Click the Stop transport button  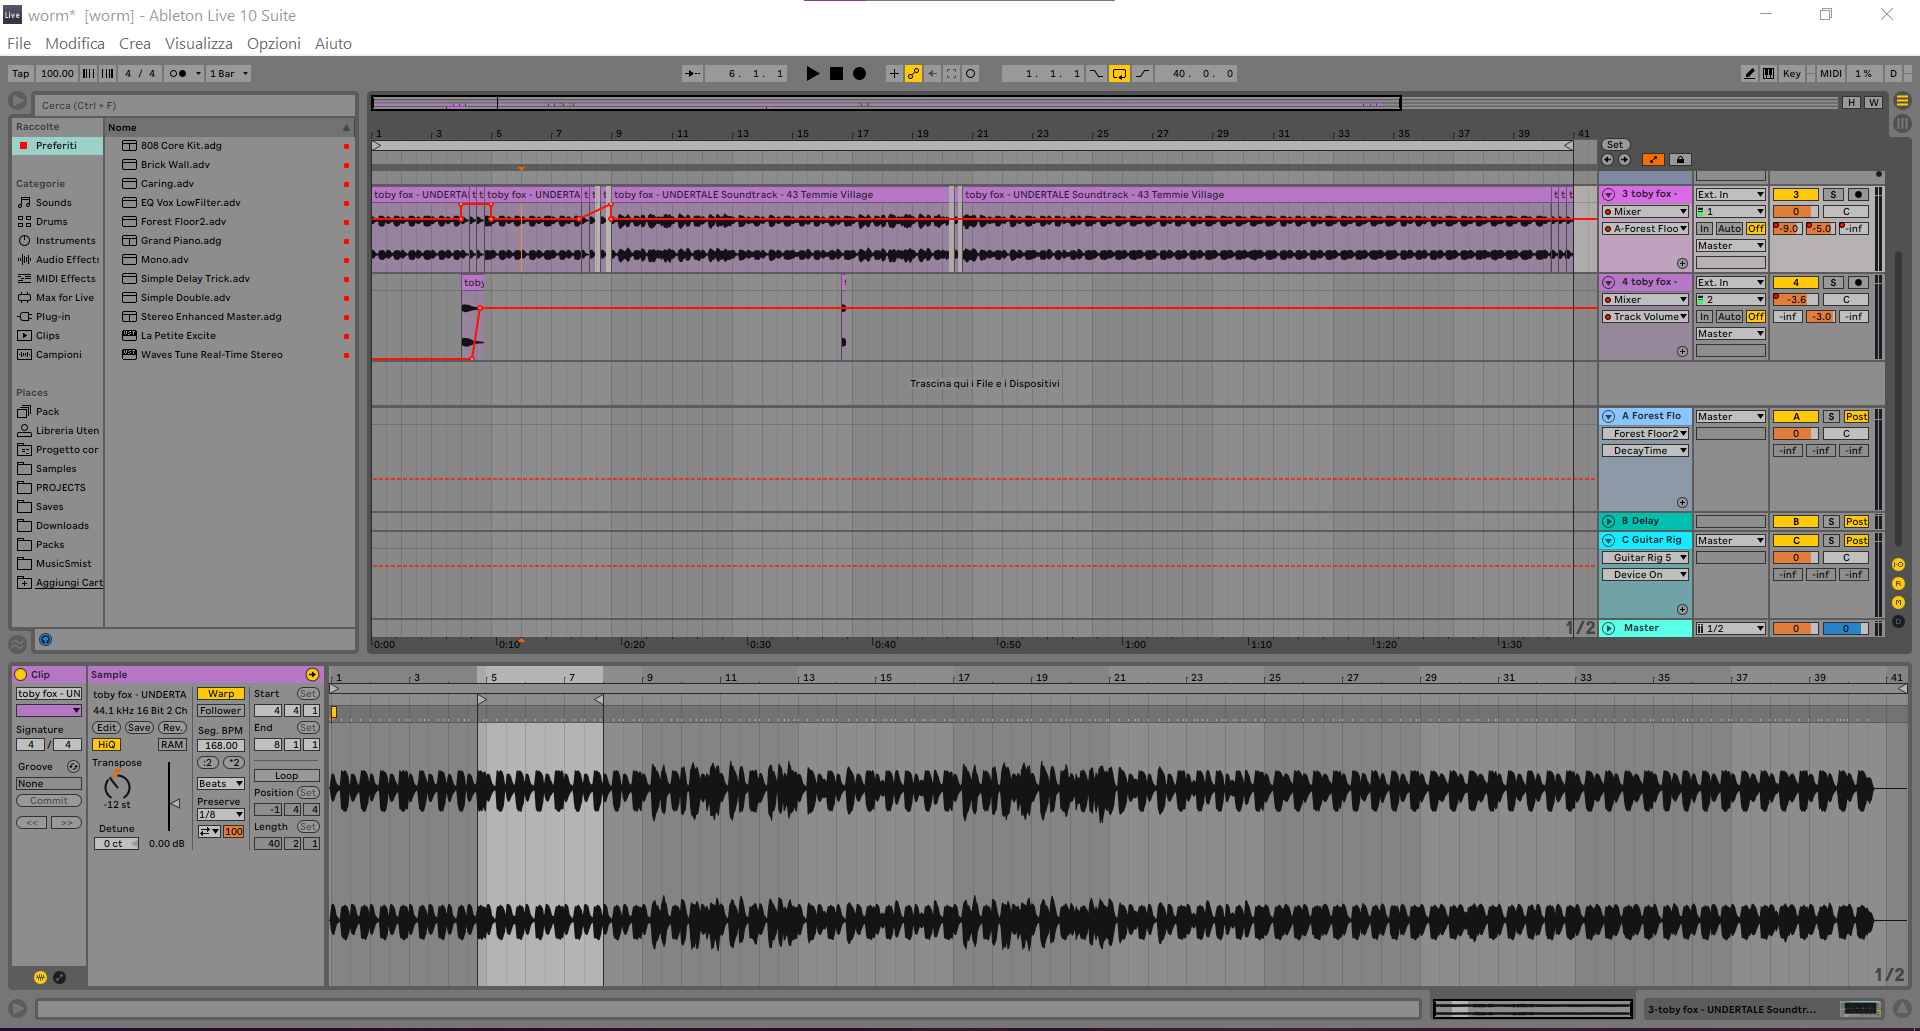click(836, 73)
